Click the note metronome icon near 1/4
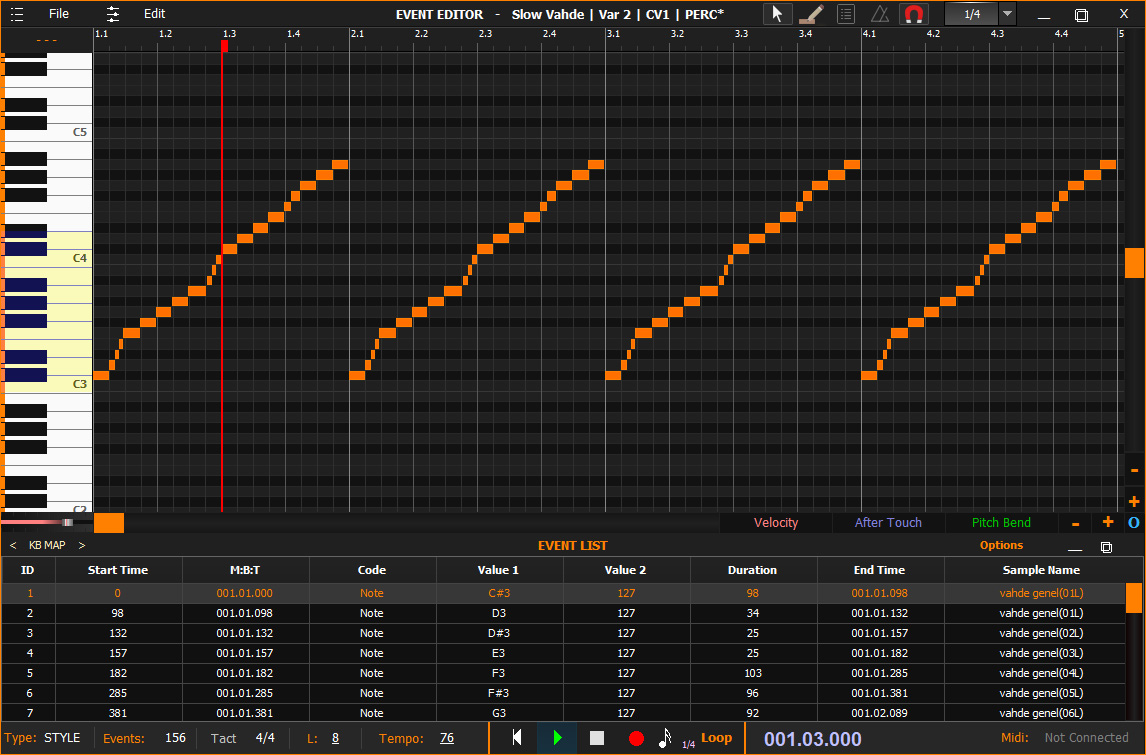Viewport: 1146px width, 755px height. pos(663,737)
